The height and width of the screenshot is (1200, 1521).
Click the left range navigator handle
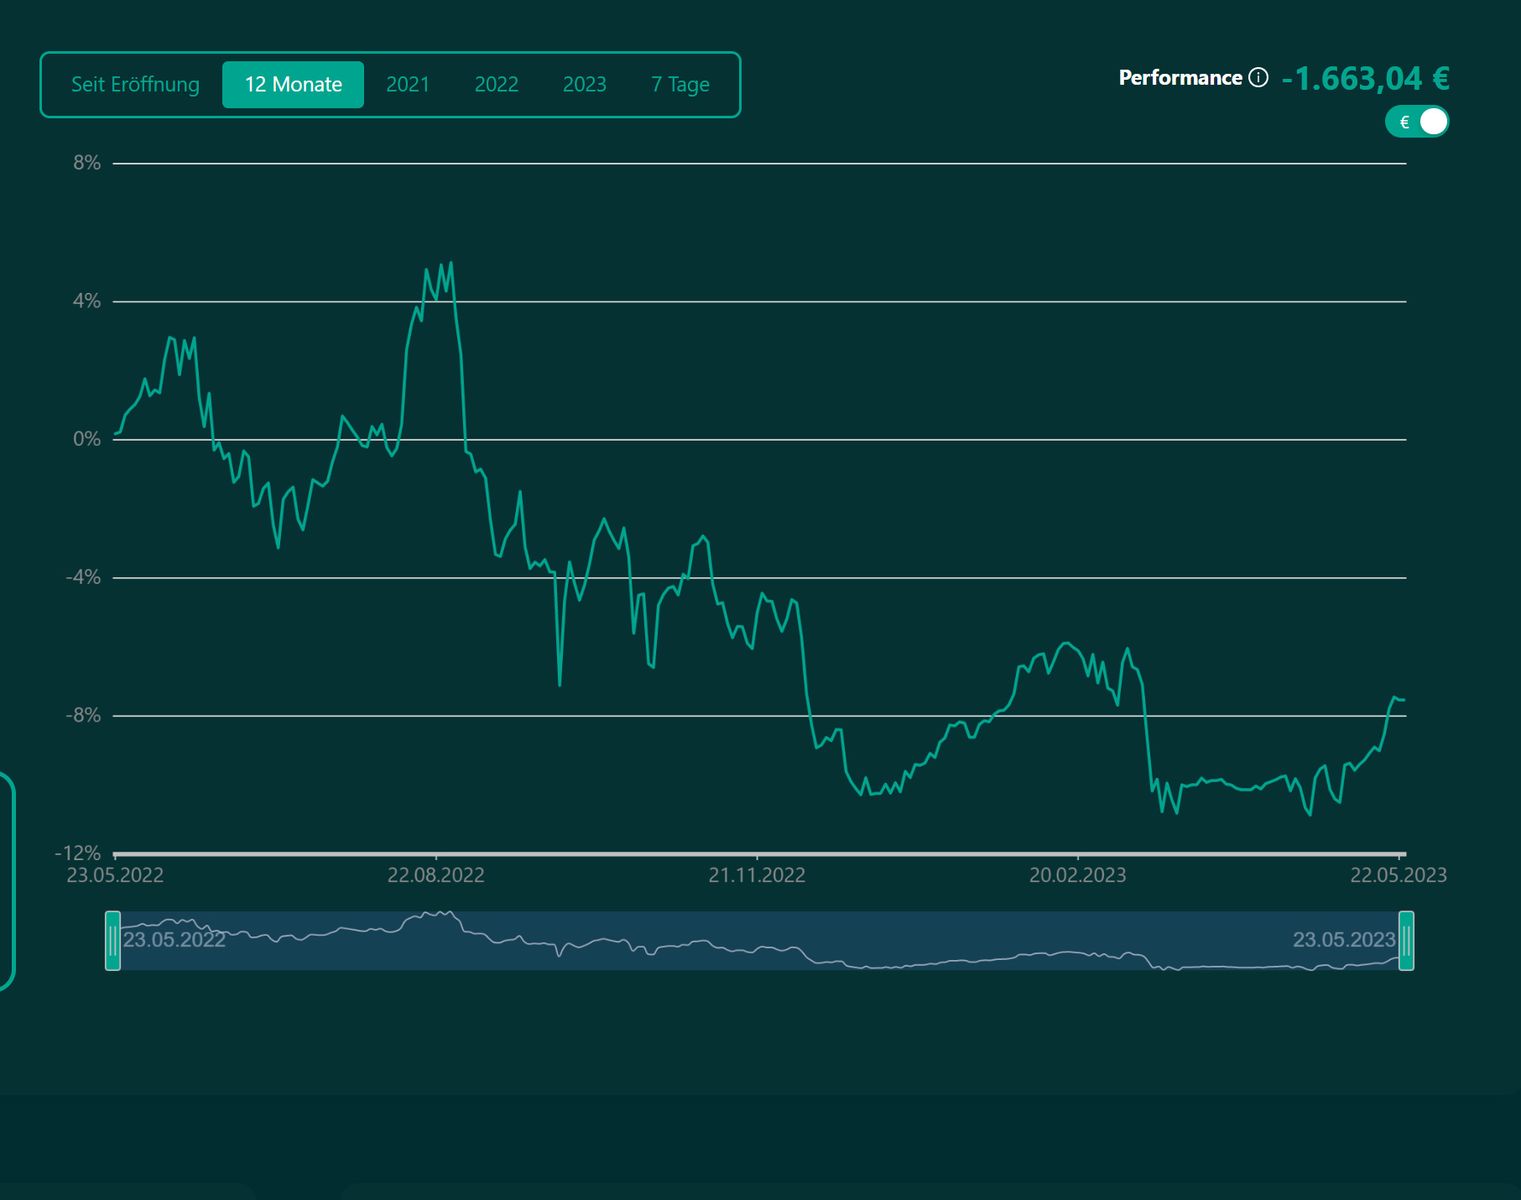pyautogui.click(x=113, y=940)
